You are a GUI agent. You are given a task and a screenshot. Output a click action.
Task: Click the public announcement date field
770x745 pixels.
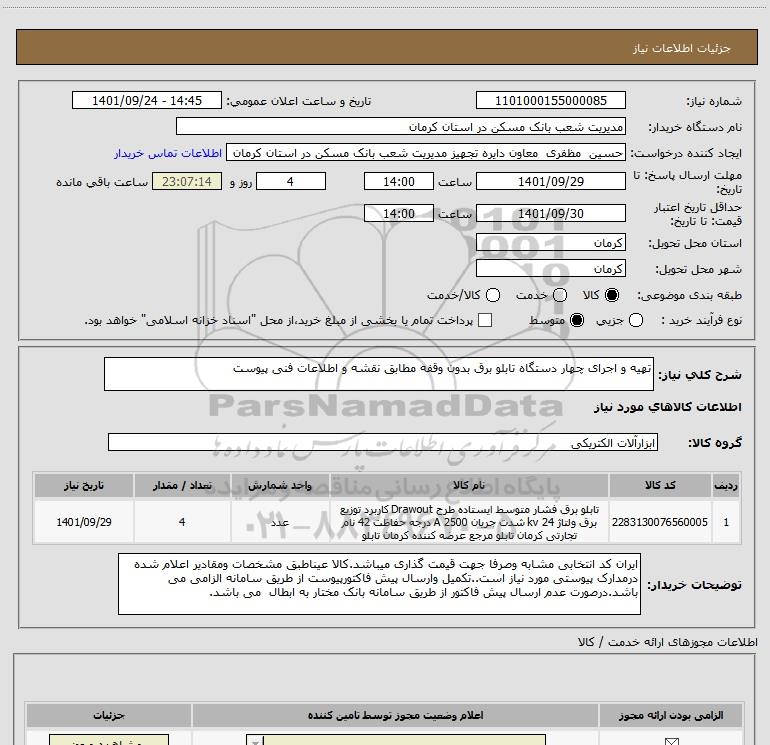point(147,101)
